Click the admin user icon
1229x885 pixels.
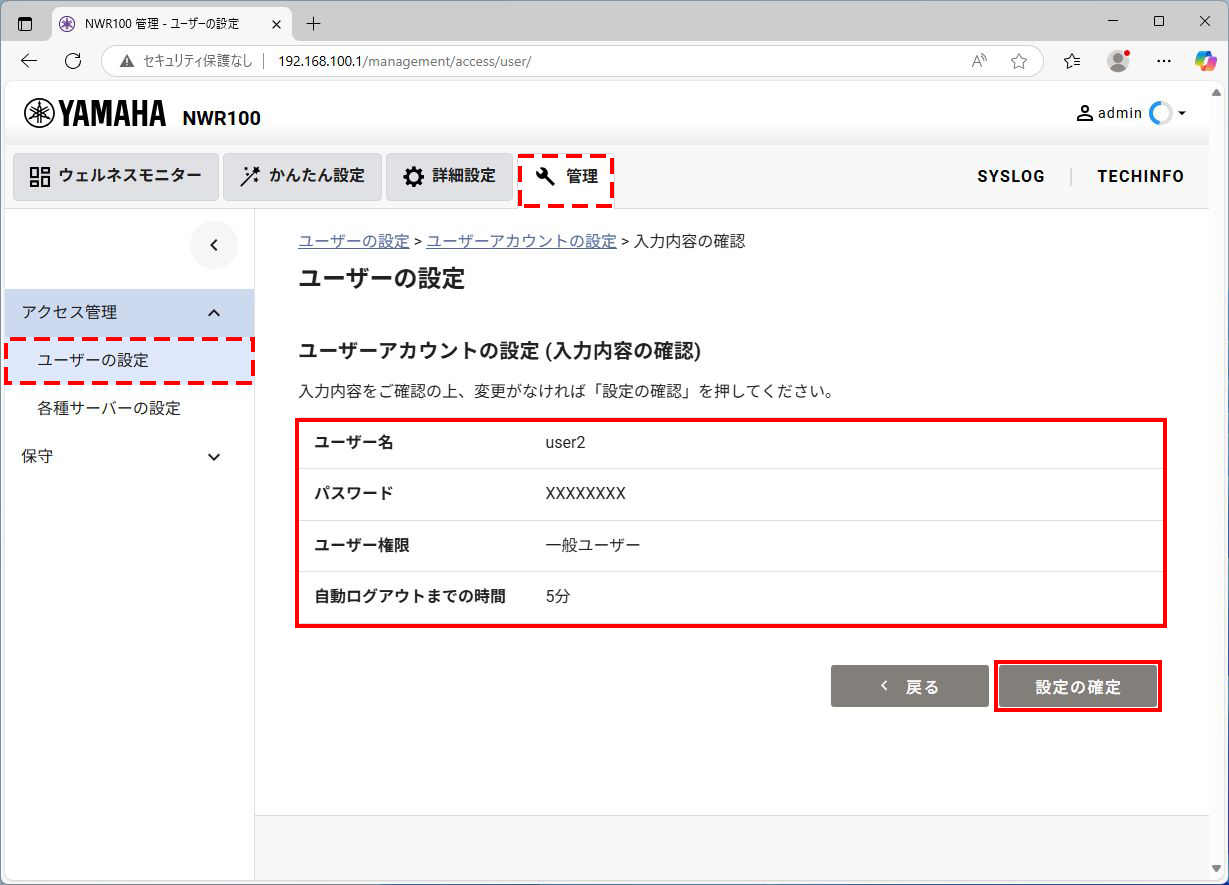click(x=1084, y=113)
